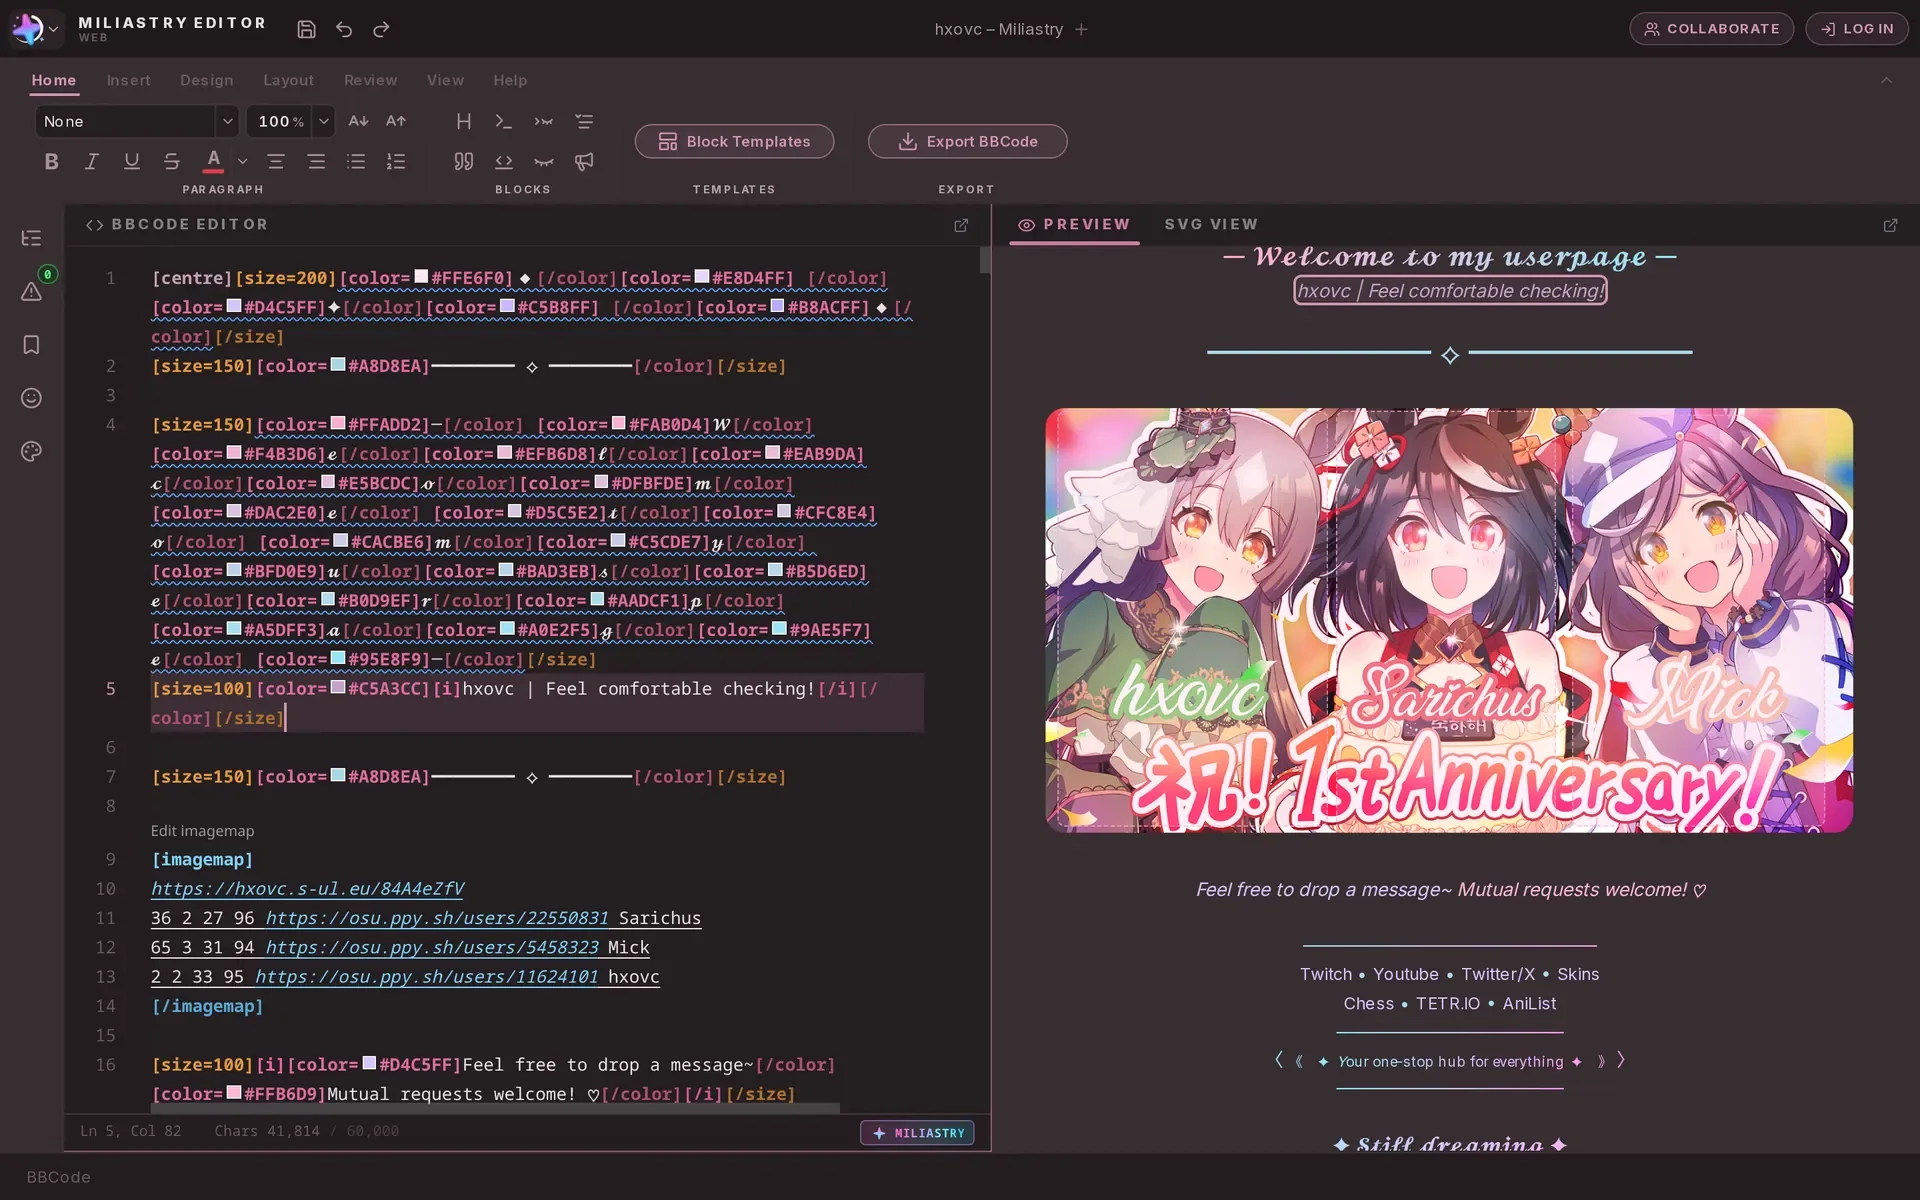
Task: Switch to the Review ribbon tab
Action: pos(370,80)
